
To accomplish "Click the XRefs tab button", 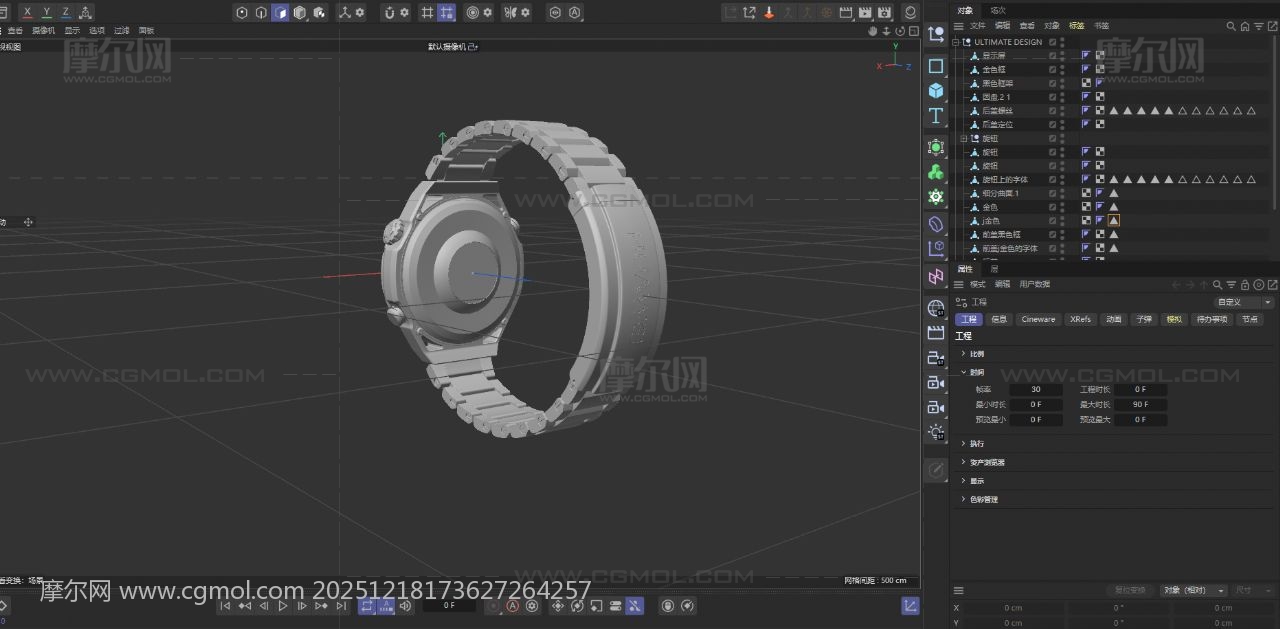I will (1080, 320).
